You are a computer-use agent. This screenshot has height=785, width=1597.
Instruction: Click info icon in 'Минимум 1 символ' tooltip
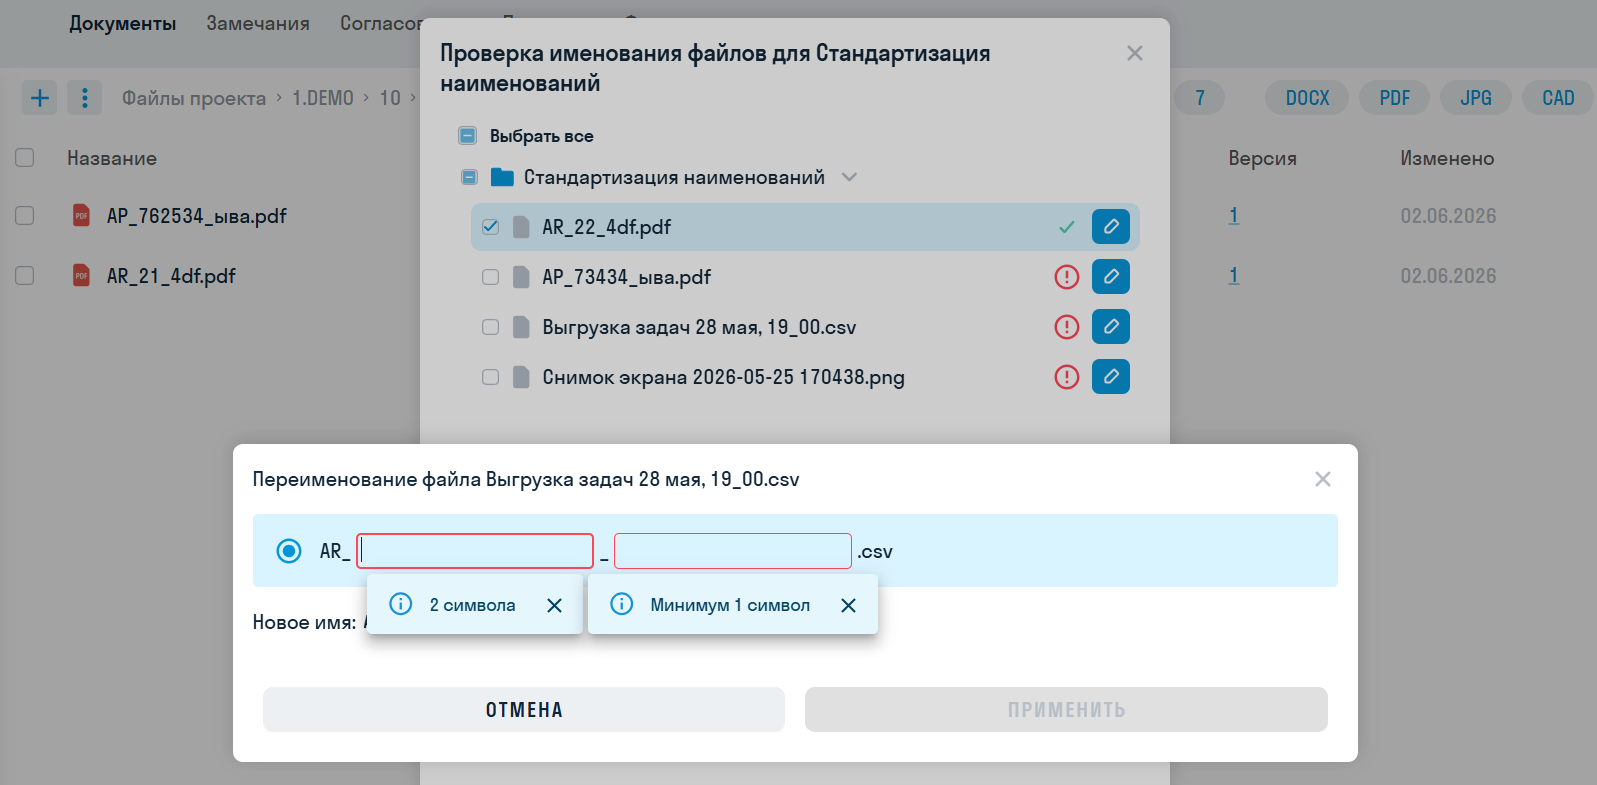coord(621,604)
